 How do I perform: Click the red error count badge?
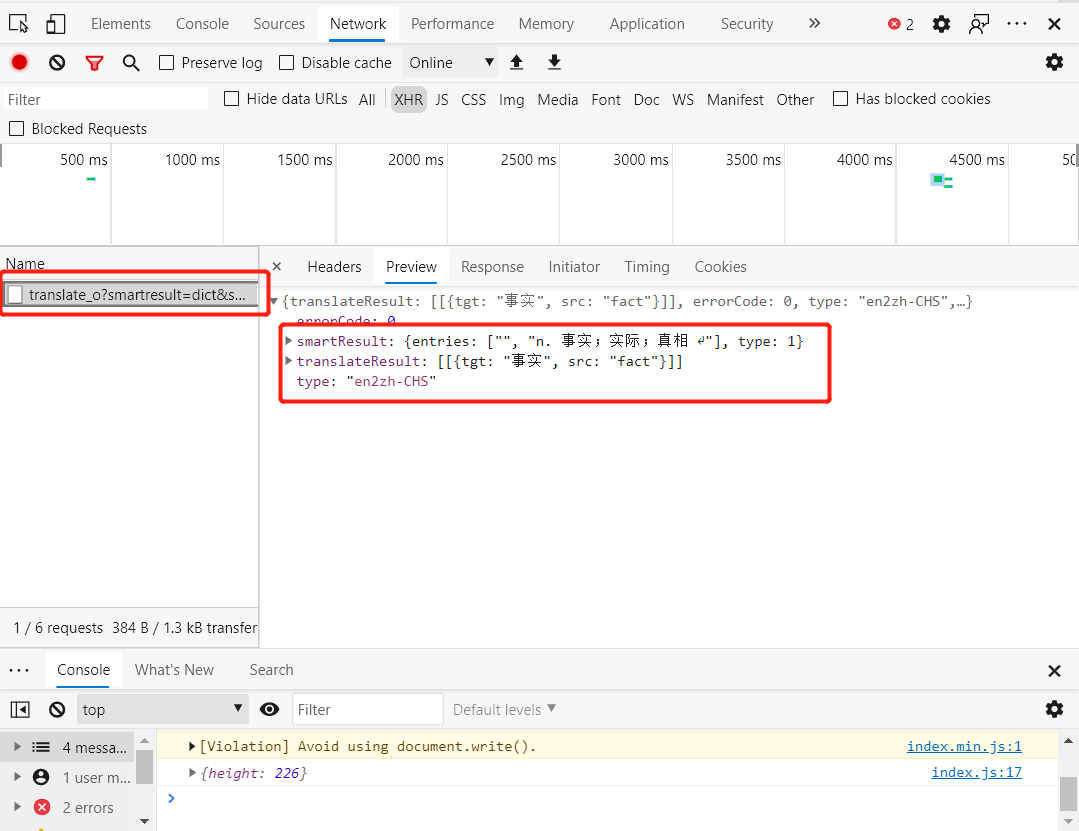(901, 24)
